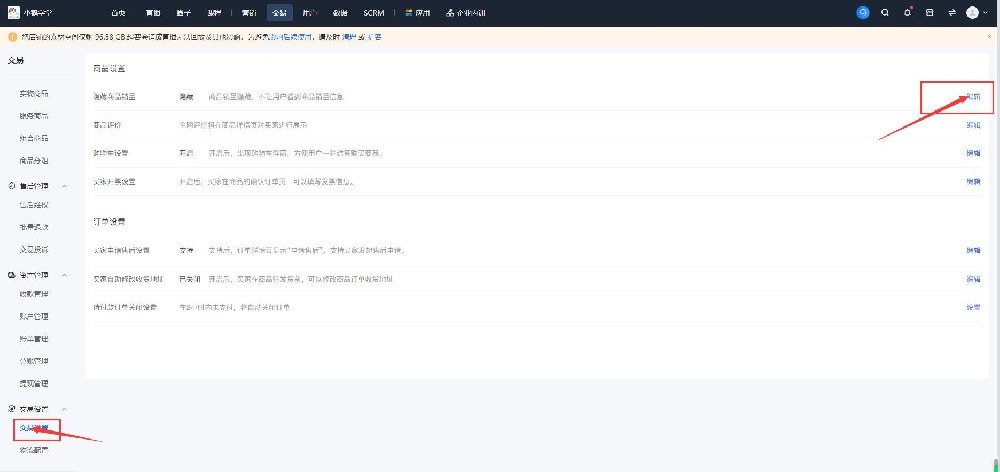Screen dimensions: 1000x472
Task: Click the people icon beside 企业培训
Action: 450,13
